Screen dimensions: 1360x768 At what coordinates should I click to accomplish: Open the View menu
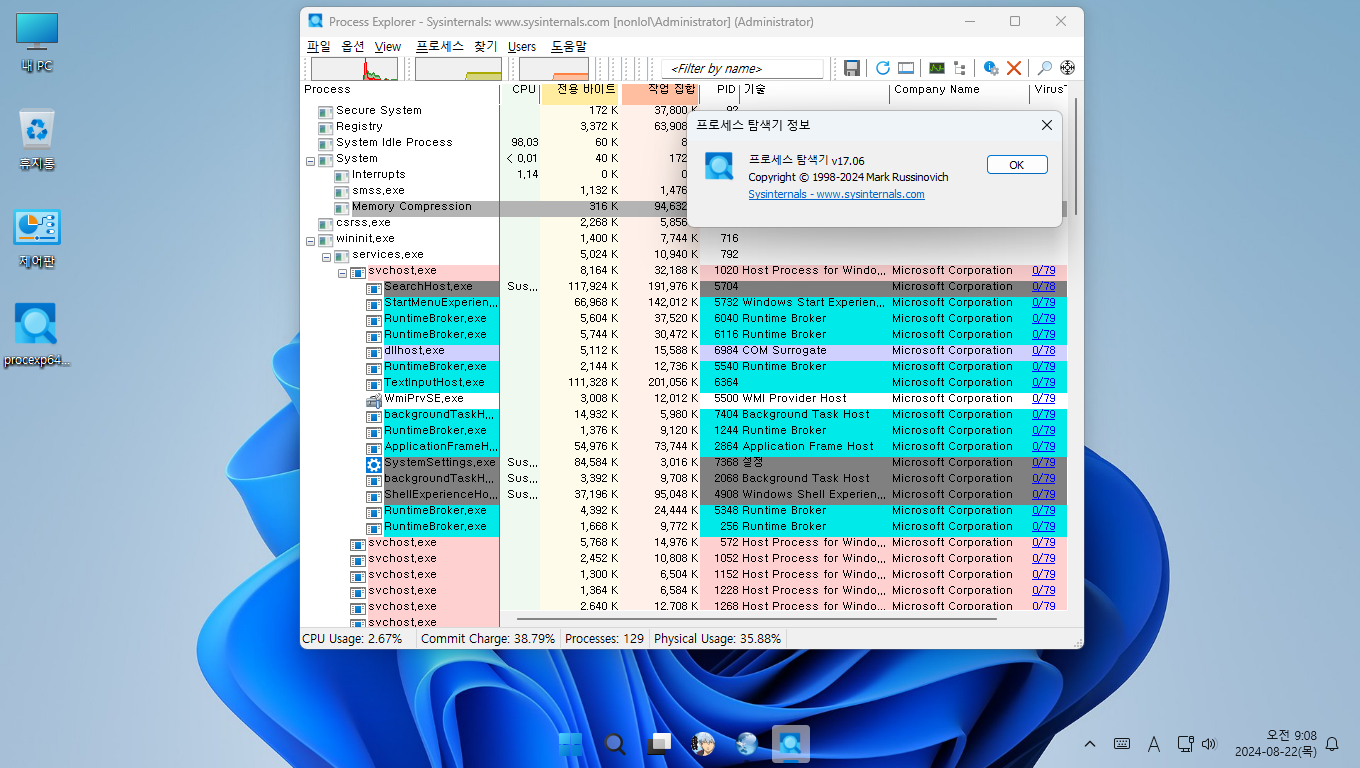tap(388, 47)
